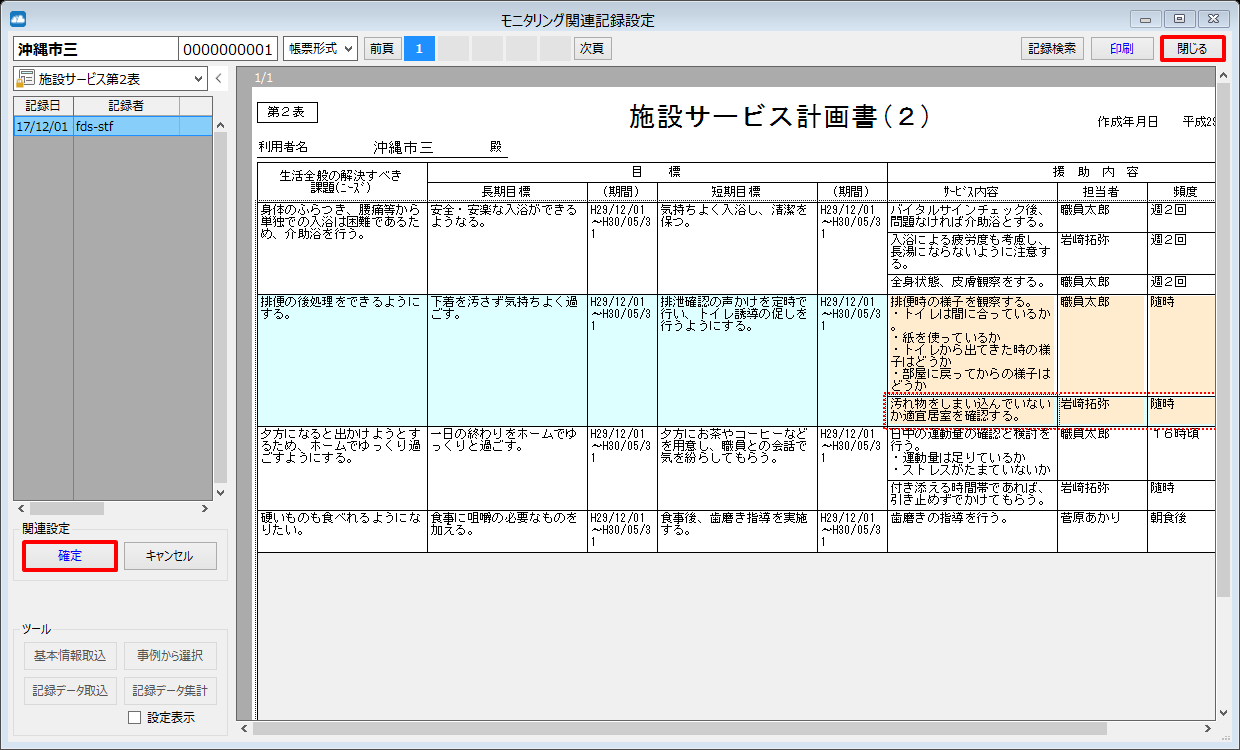The image size is (1240, 750).
Task: Click the cloud app icon in title bar
Action: point(18,19)
